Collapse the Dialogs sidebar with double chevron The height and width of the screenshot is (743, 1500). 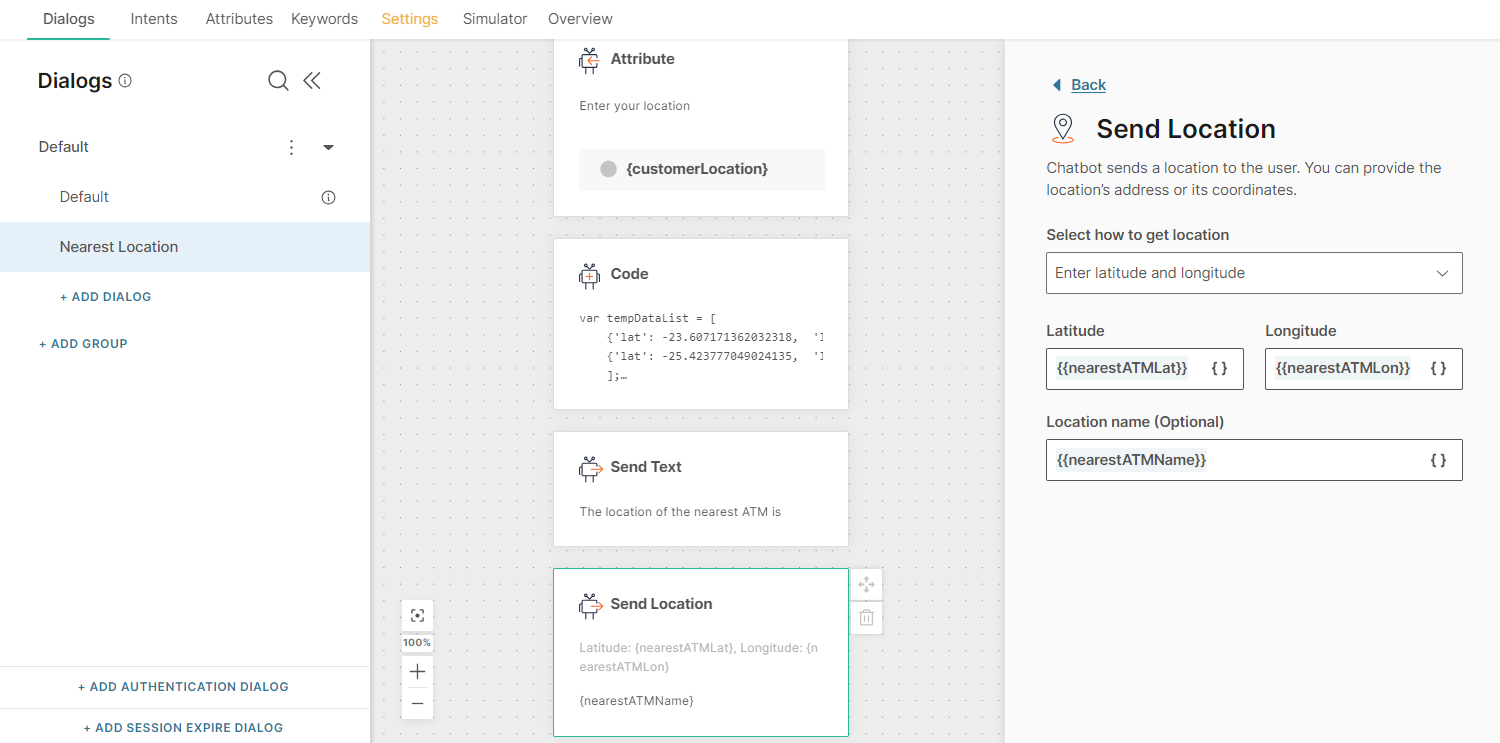point(312,81)
